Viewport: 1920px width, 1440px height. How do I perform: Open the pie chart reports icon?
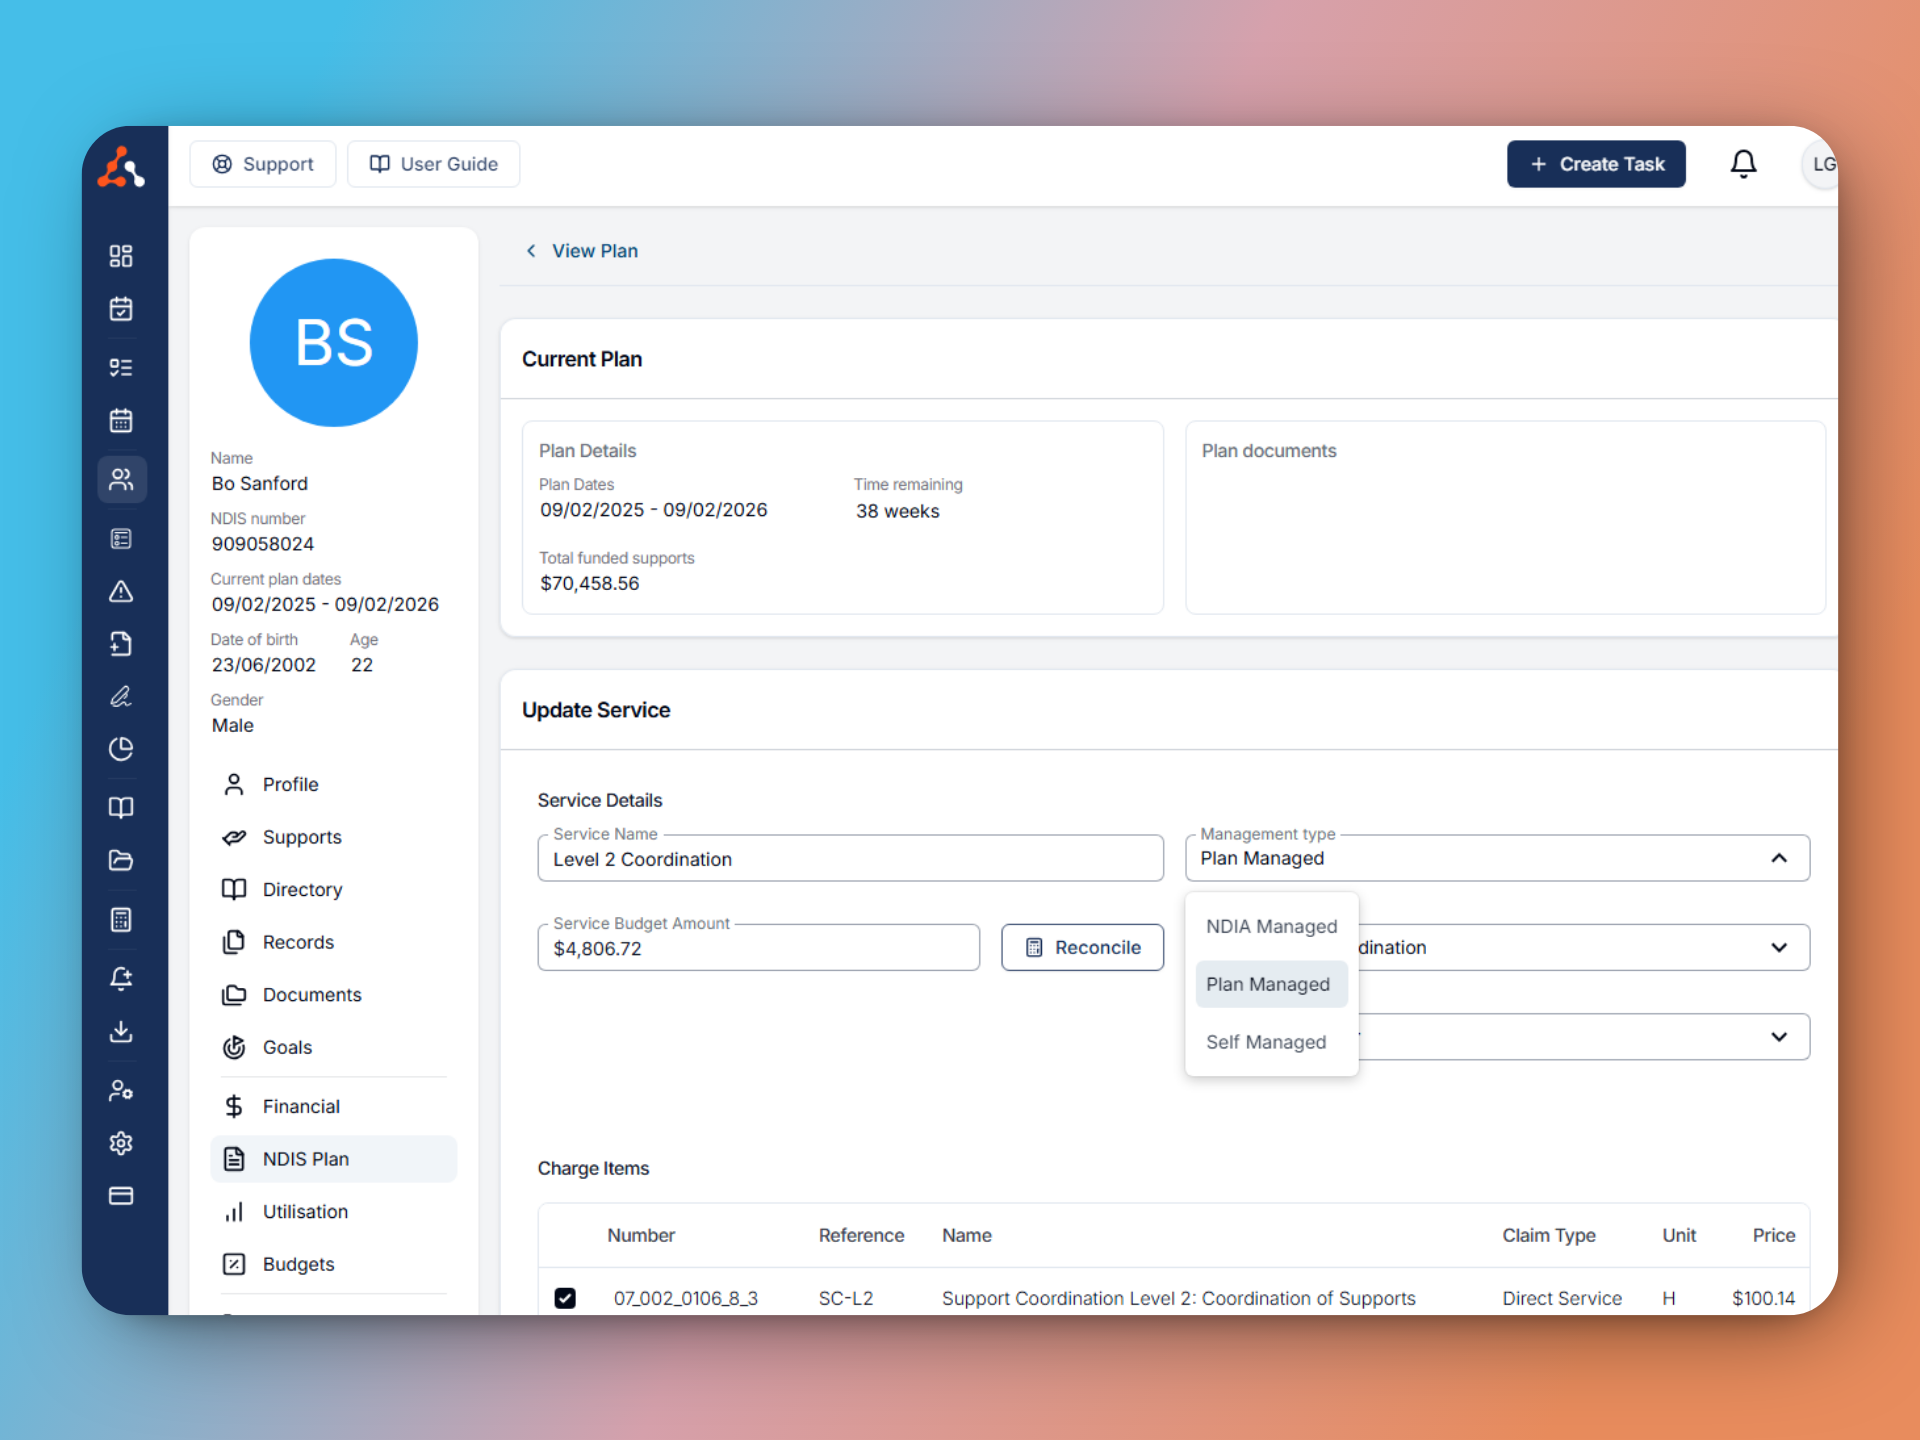click(121, 749)
